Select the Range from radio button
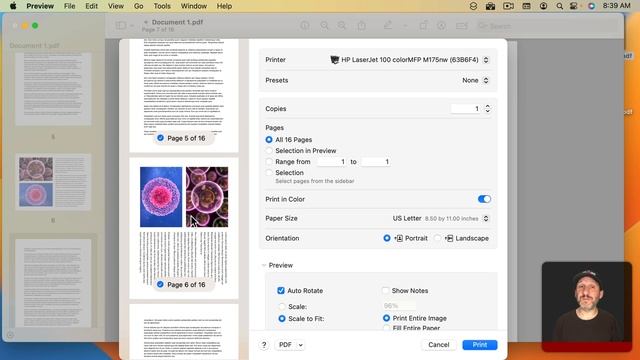640x360 pixels. [269, 162]
